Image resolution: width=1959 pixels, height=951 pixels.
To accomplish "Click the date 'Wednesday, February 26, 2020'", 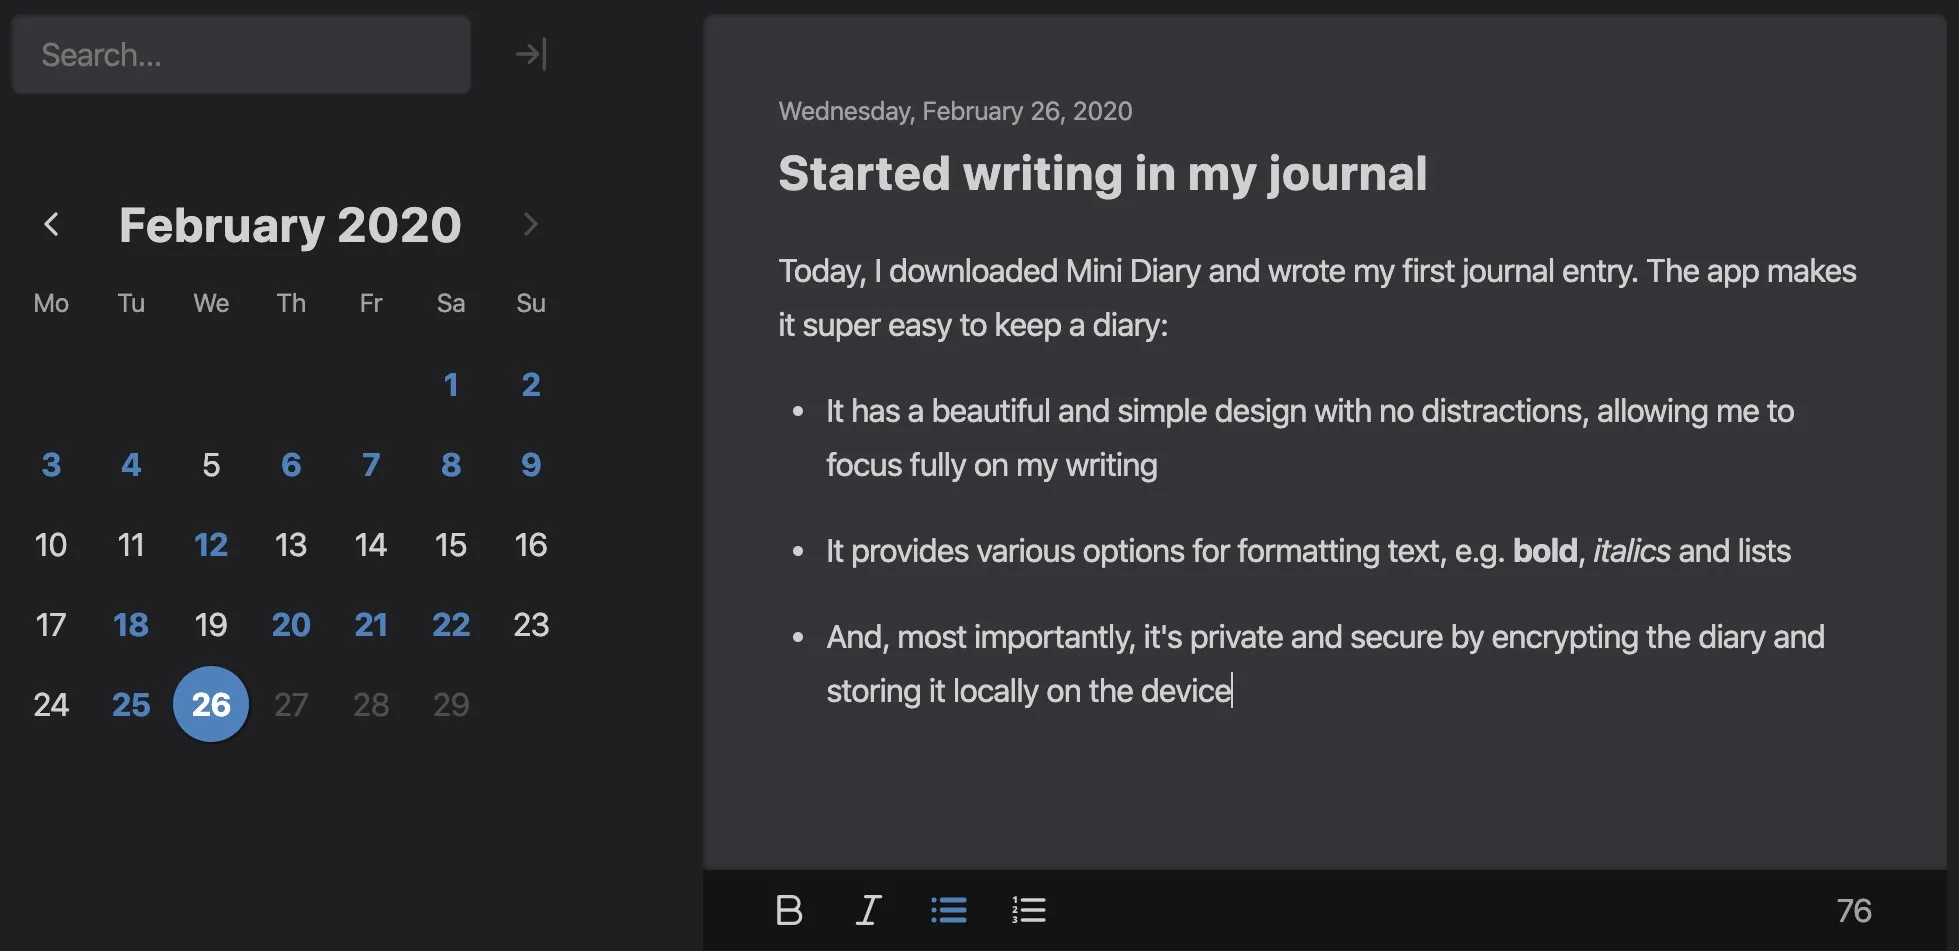I will point(955,111).
